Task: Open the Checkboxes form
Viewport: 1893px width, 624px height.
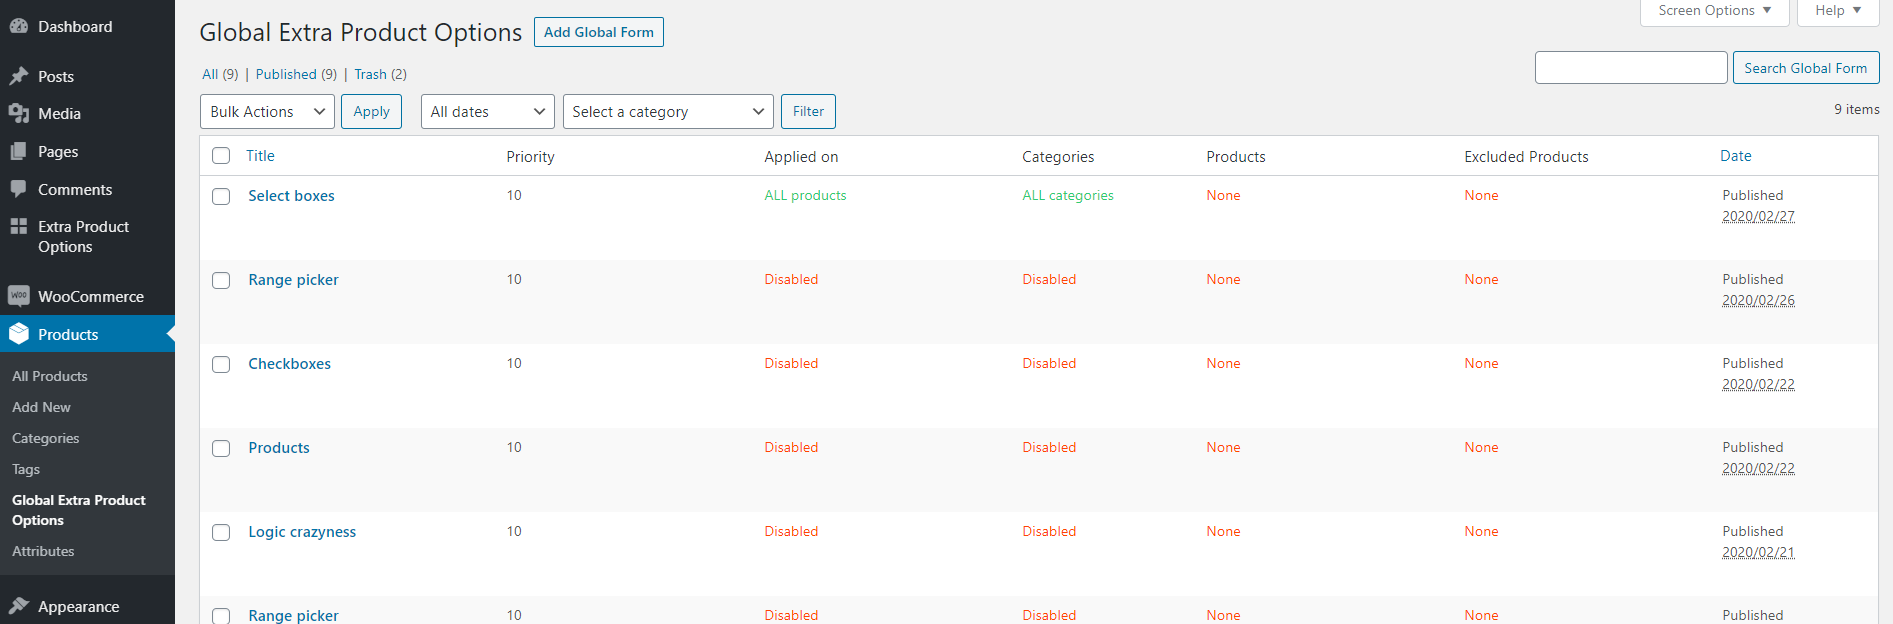Action: click(x=289, y=364)
